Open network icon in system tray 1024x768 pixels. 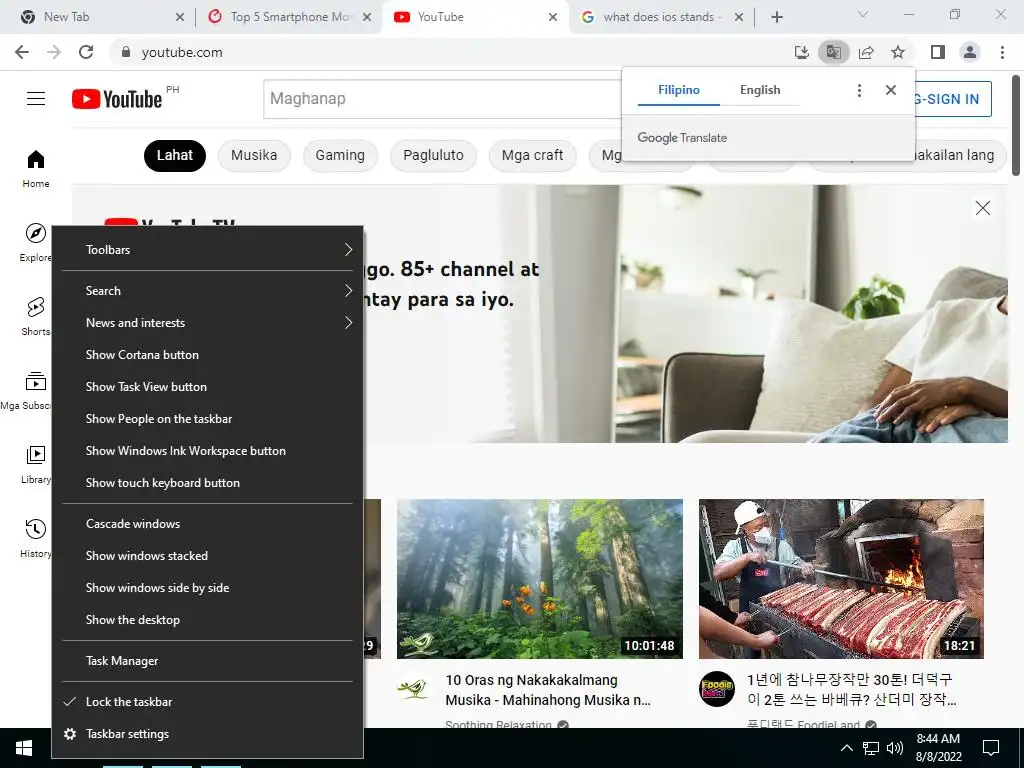click(x=871, y=748)
